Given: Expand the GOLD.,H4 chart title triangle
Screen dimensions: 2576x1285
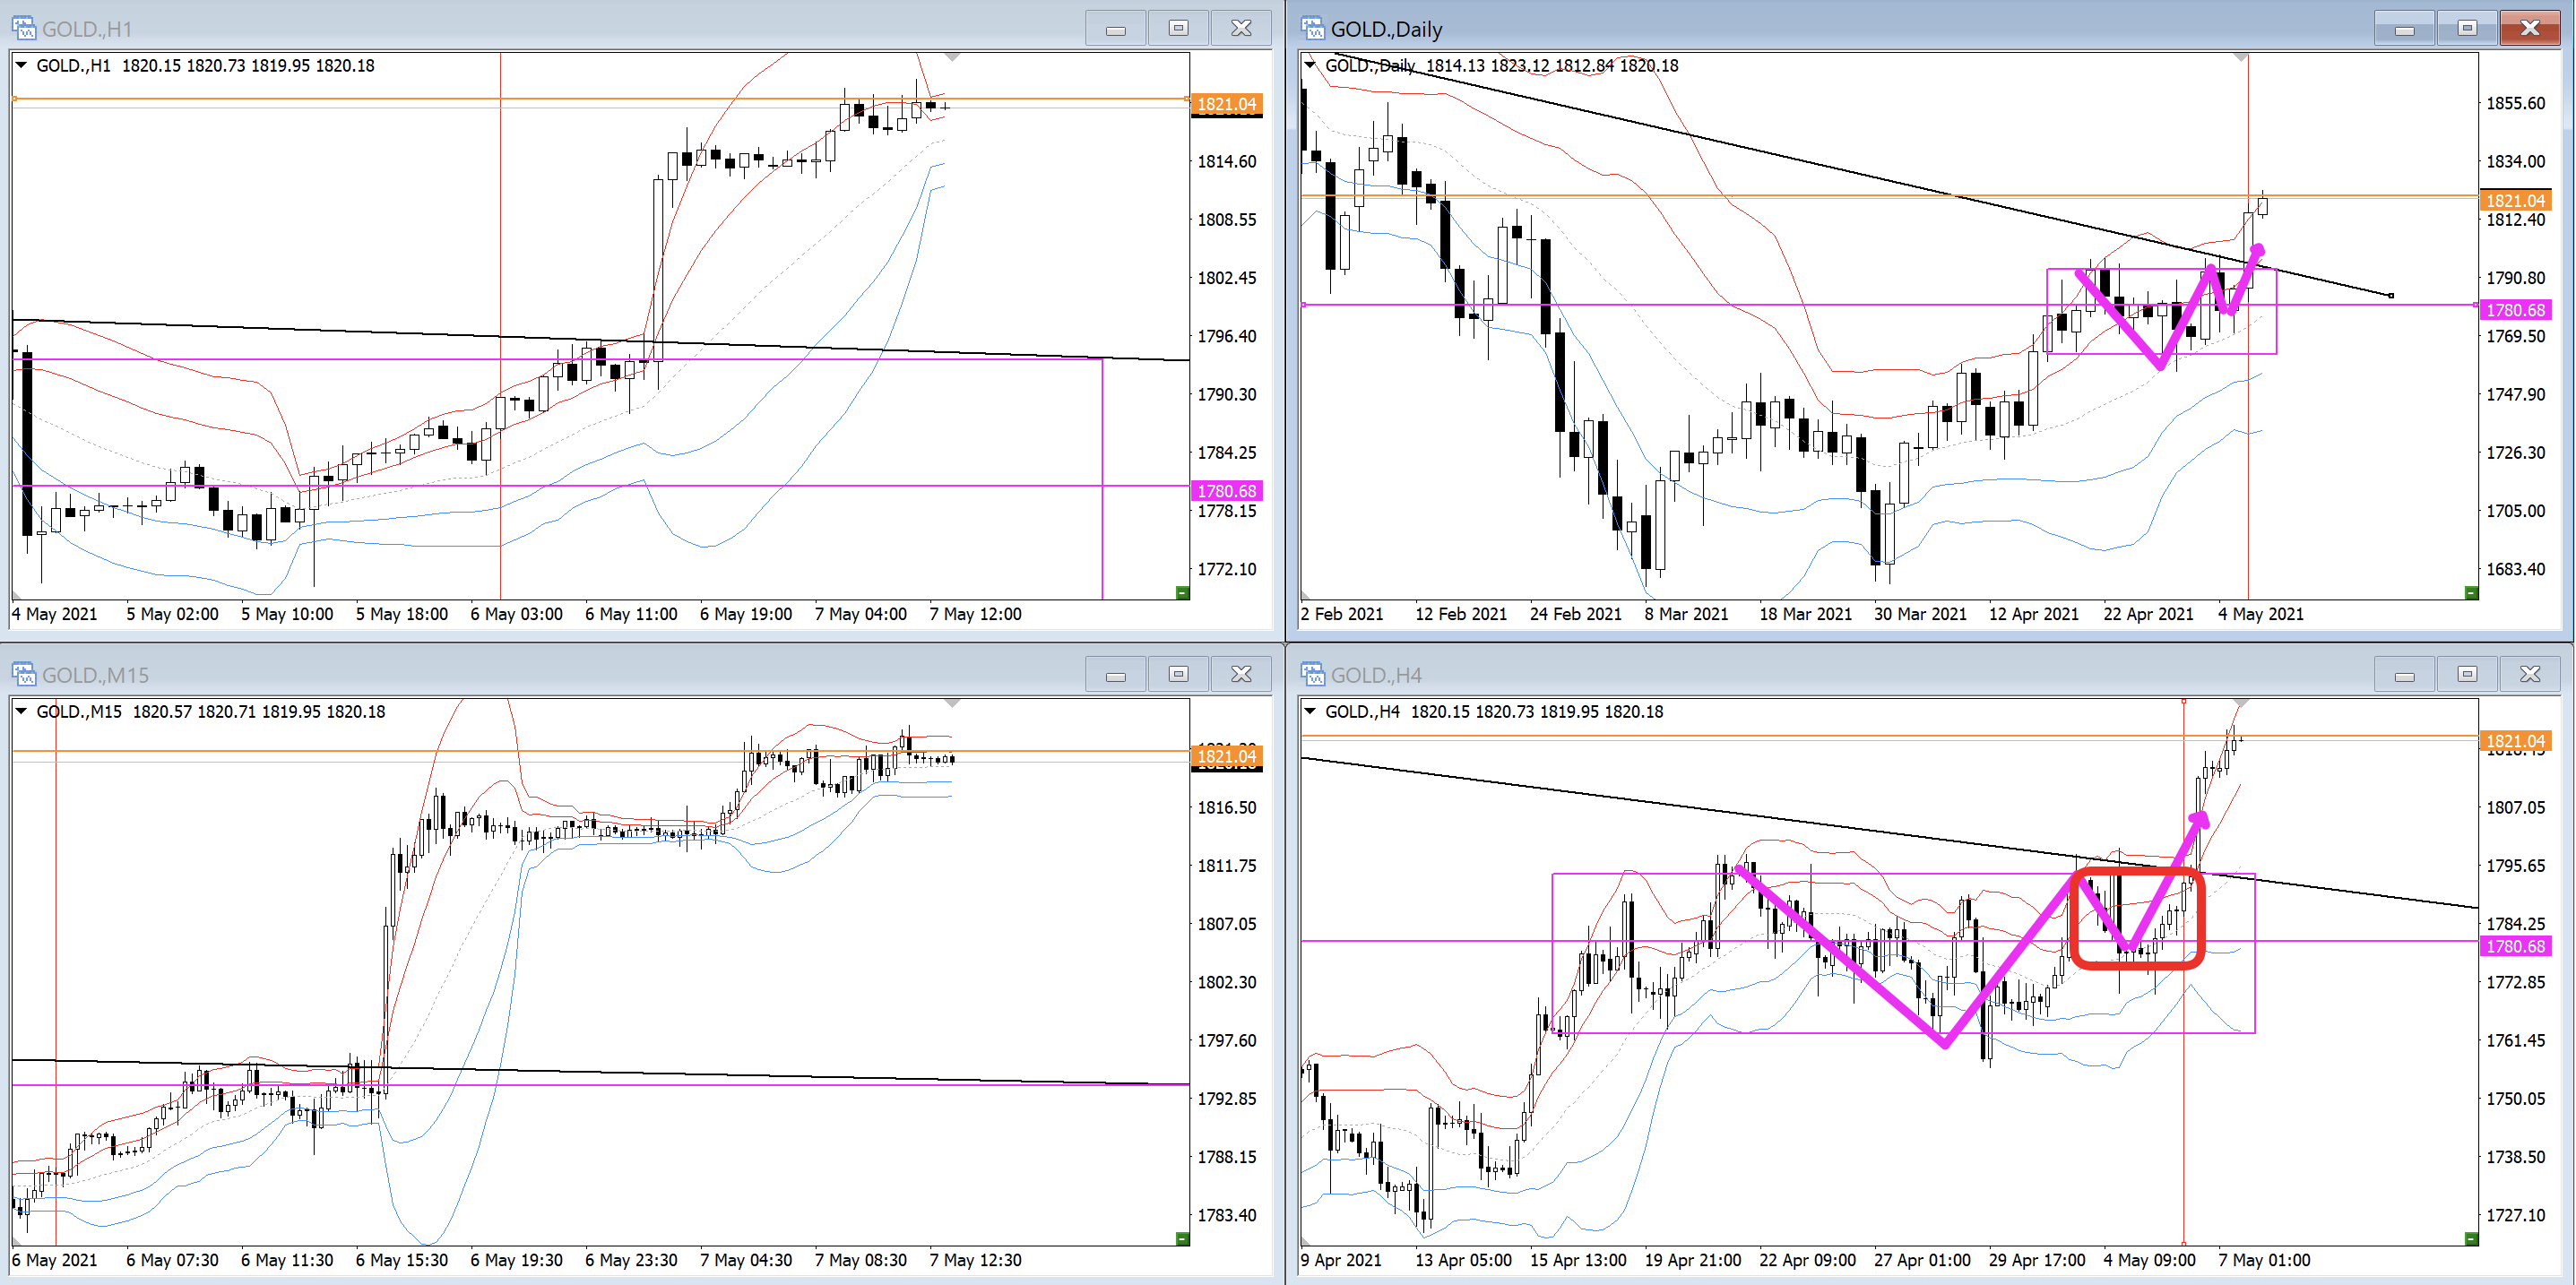Looking at the screenshot, I should point(1309,711).
